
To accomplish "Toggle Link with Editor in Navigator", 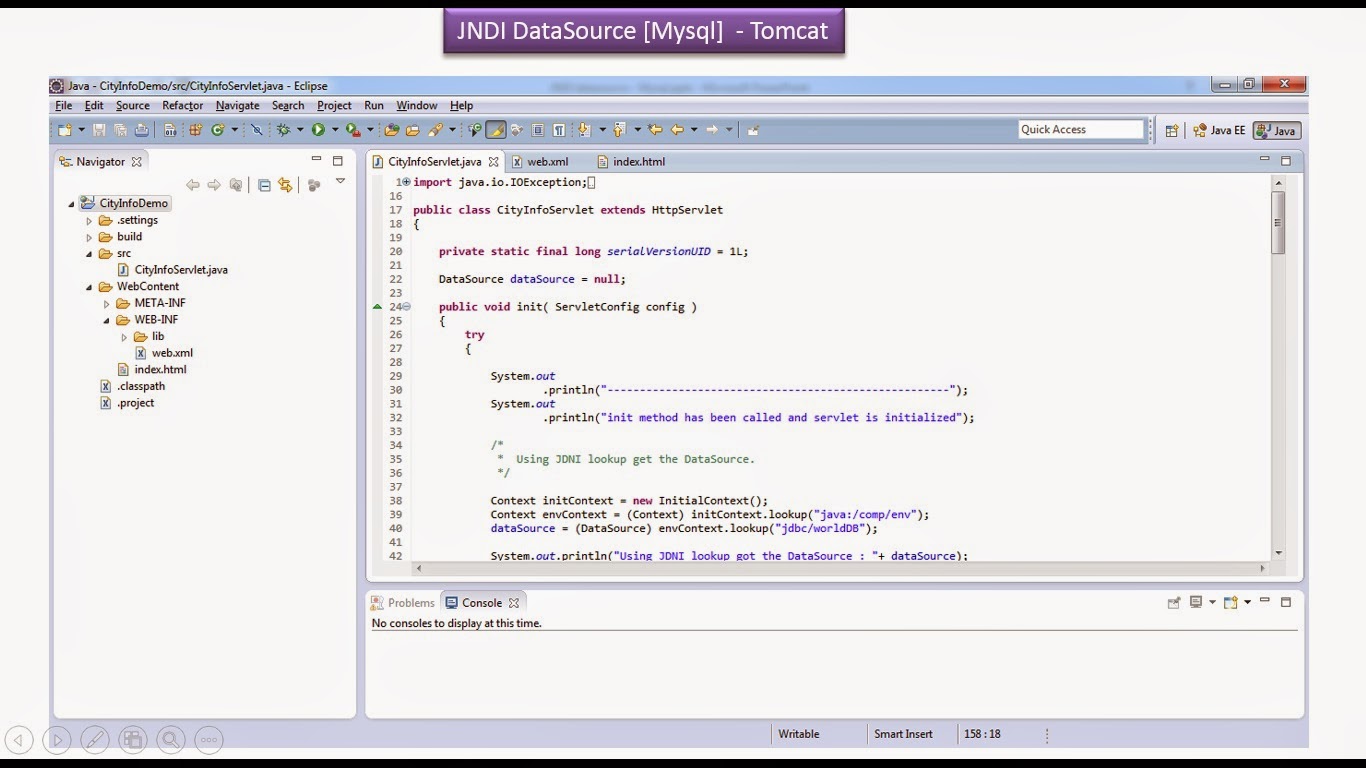I will pos(285,185).
